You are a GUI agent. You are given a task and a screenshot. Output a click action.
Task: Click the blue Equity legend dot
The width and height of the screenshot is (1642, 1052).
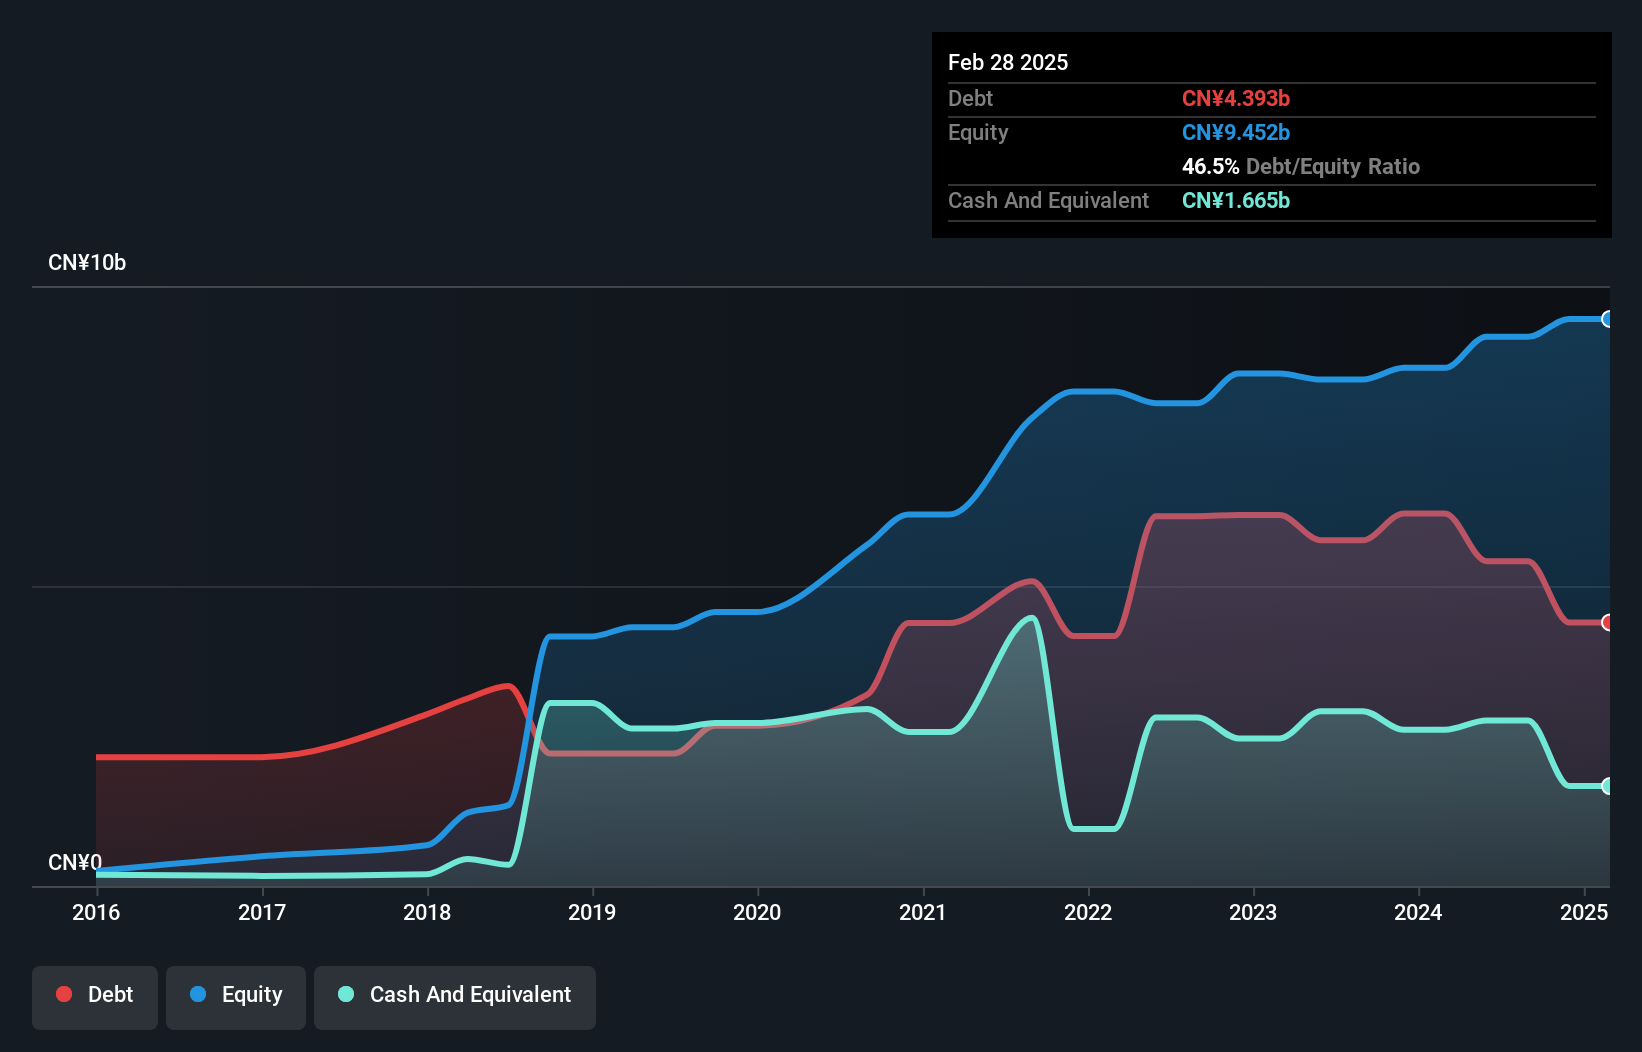point(199,994)
